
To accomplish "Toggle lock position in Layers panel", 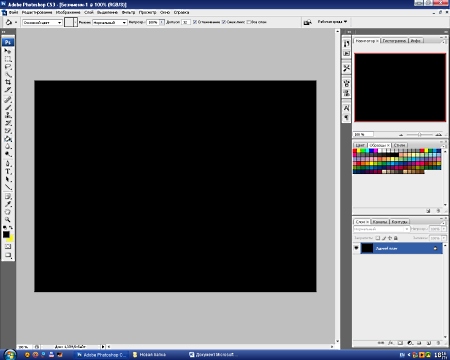I will [x=390, y=238].
